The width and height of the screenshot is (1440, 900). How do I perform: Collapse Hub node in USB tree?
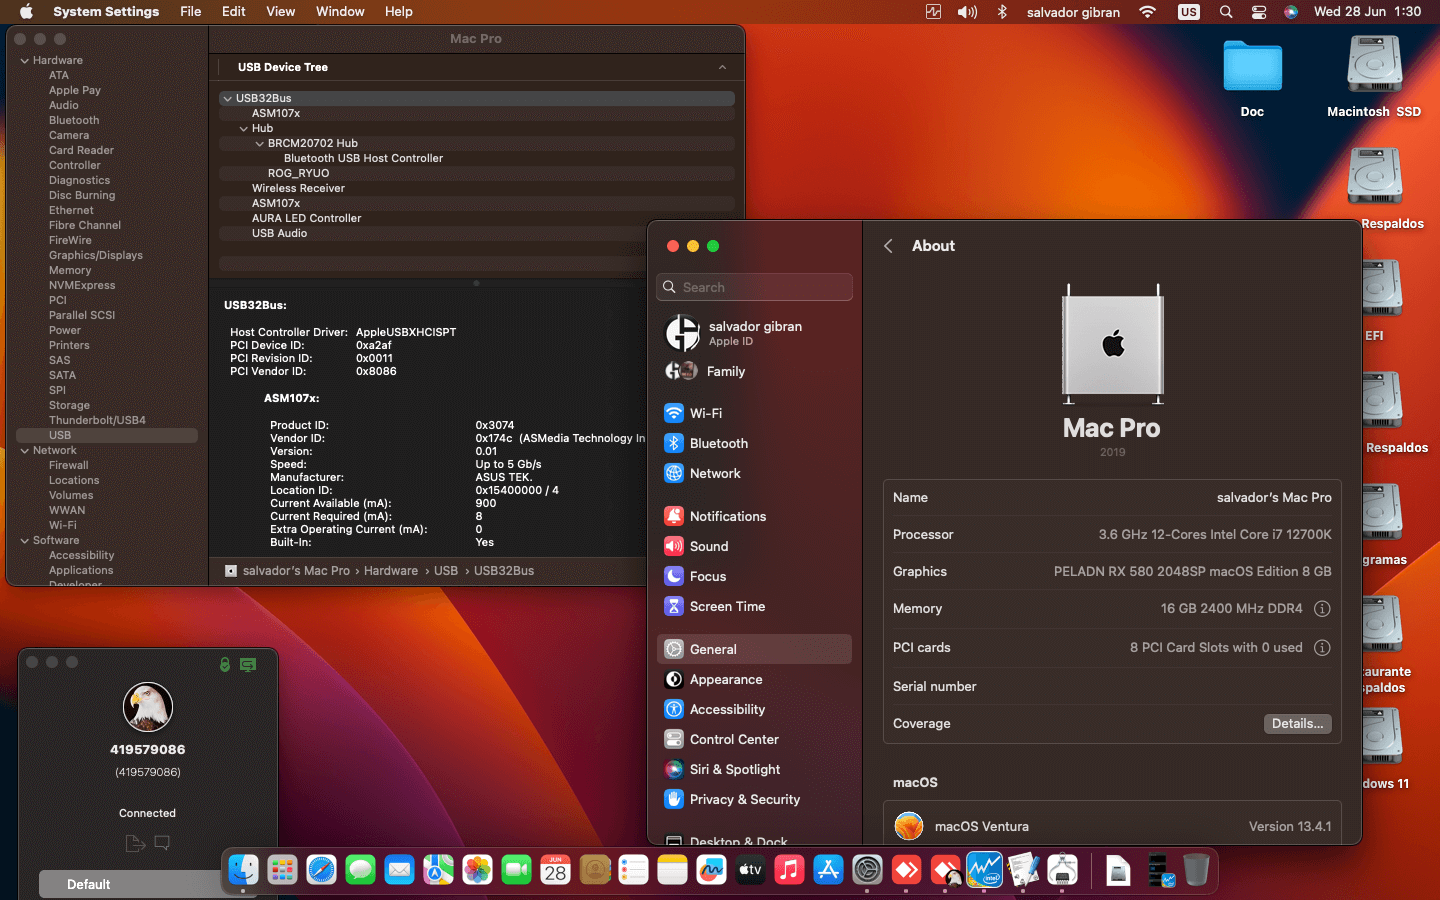(x=243, y=129)
